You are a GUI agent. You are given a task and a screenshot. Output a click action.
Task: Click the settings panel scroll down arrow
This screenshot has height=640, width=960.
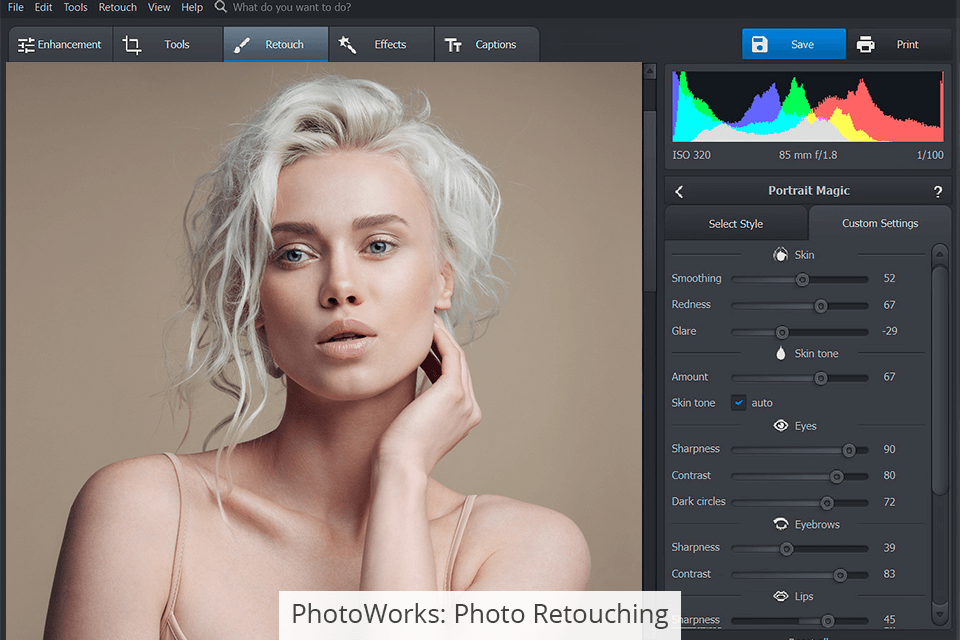(939, 614)
